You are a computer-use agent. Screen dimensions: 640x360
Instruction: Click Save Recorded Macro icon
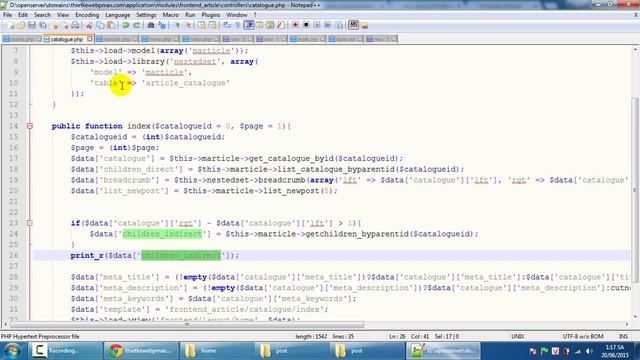click(x=338, y=25)
